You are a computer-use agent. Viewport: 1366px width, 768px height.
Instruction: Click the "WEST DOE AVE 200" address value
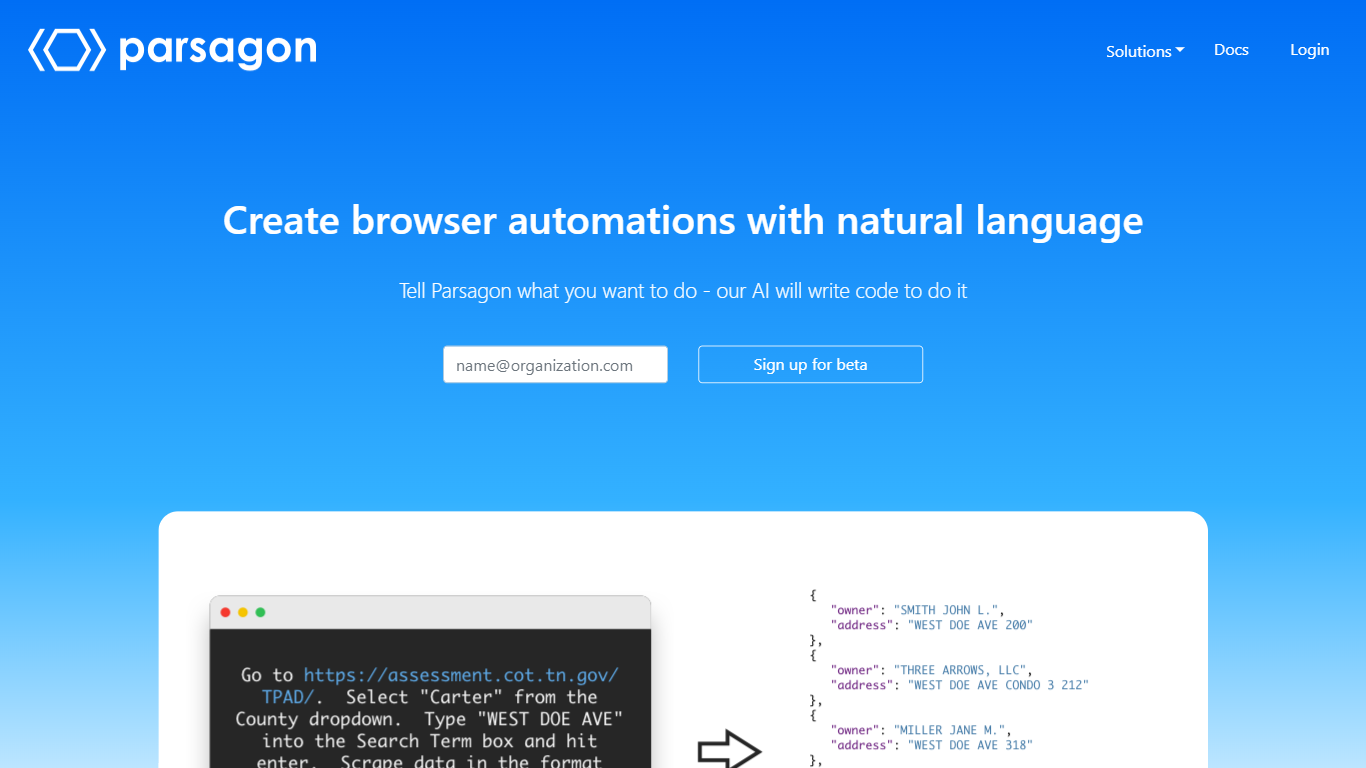tap(970, 625)
